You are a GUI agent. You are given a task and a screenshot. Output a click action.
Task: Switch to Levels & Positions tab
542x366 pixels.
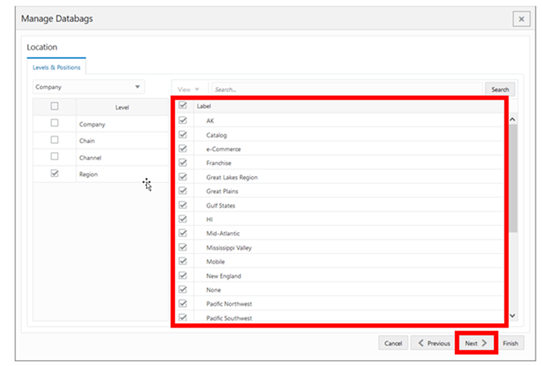point(56,67)
